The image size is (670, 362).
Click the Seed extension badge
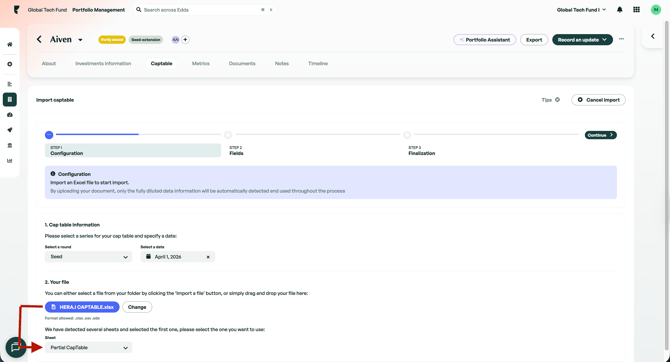[146, 40]
